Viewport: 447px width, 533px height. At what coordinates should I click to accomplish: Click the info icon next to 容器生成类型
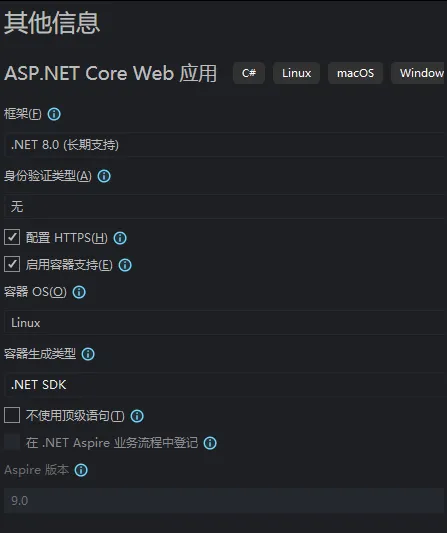(88, 354)
